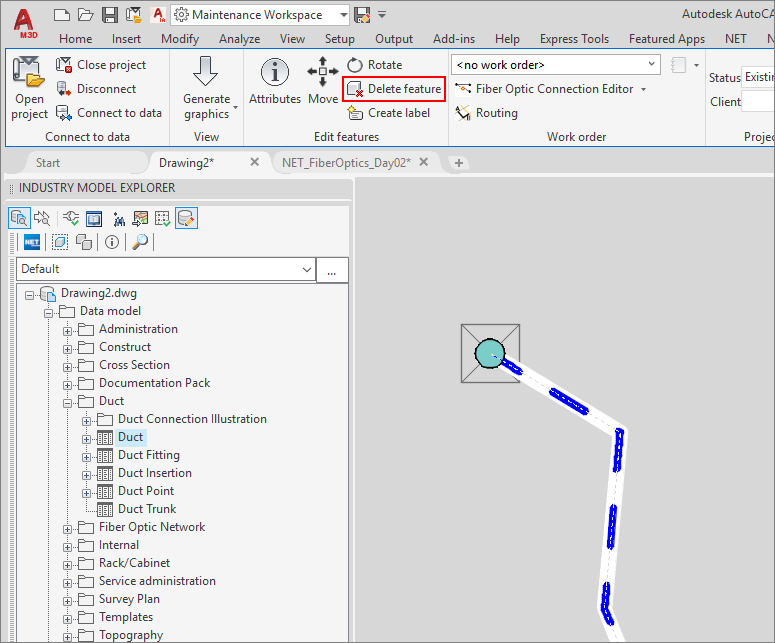Screen dimensions: 775x643
Task: Click Close project in the ribbon
Action: pyautogui.click(x=101, y=65)
